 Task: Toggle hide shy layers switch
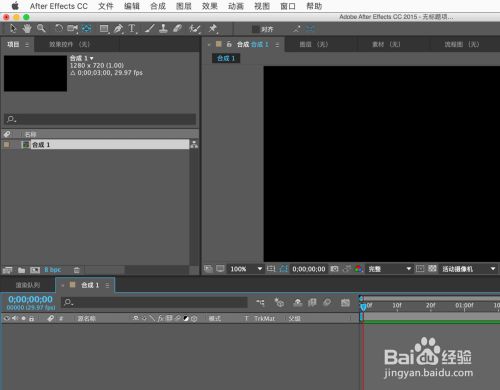(298, 302)
